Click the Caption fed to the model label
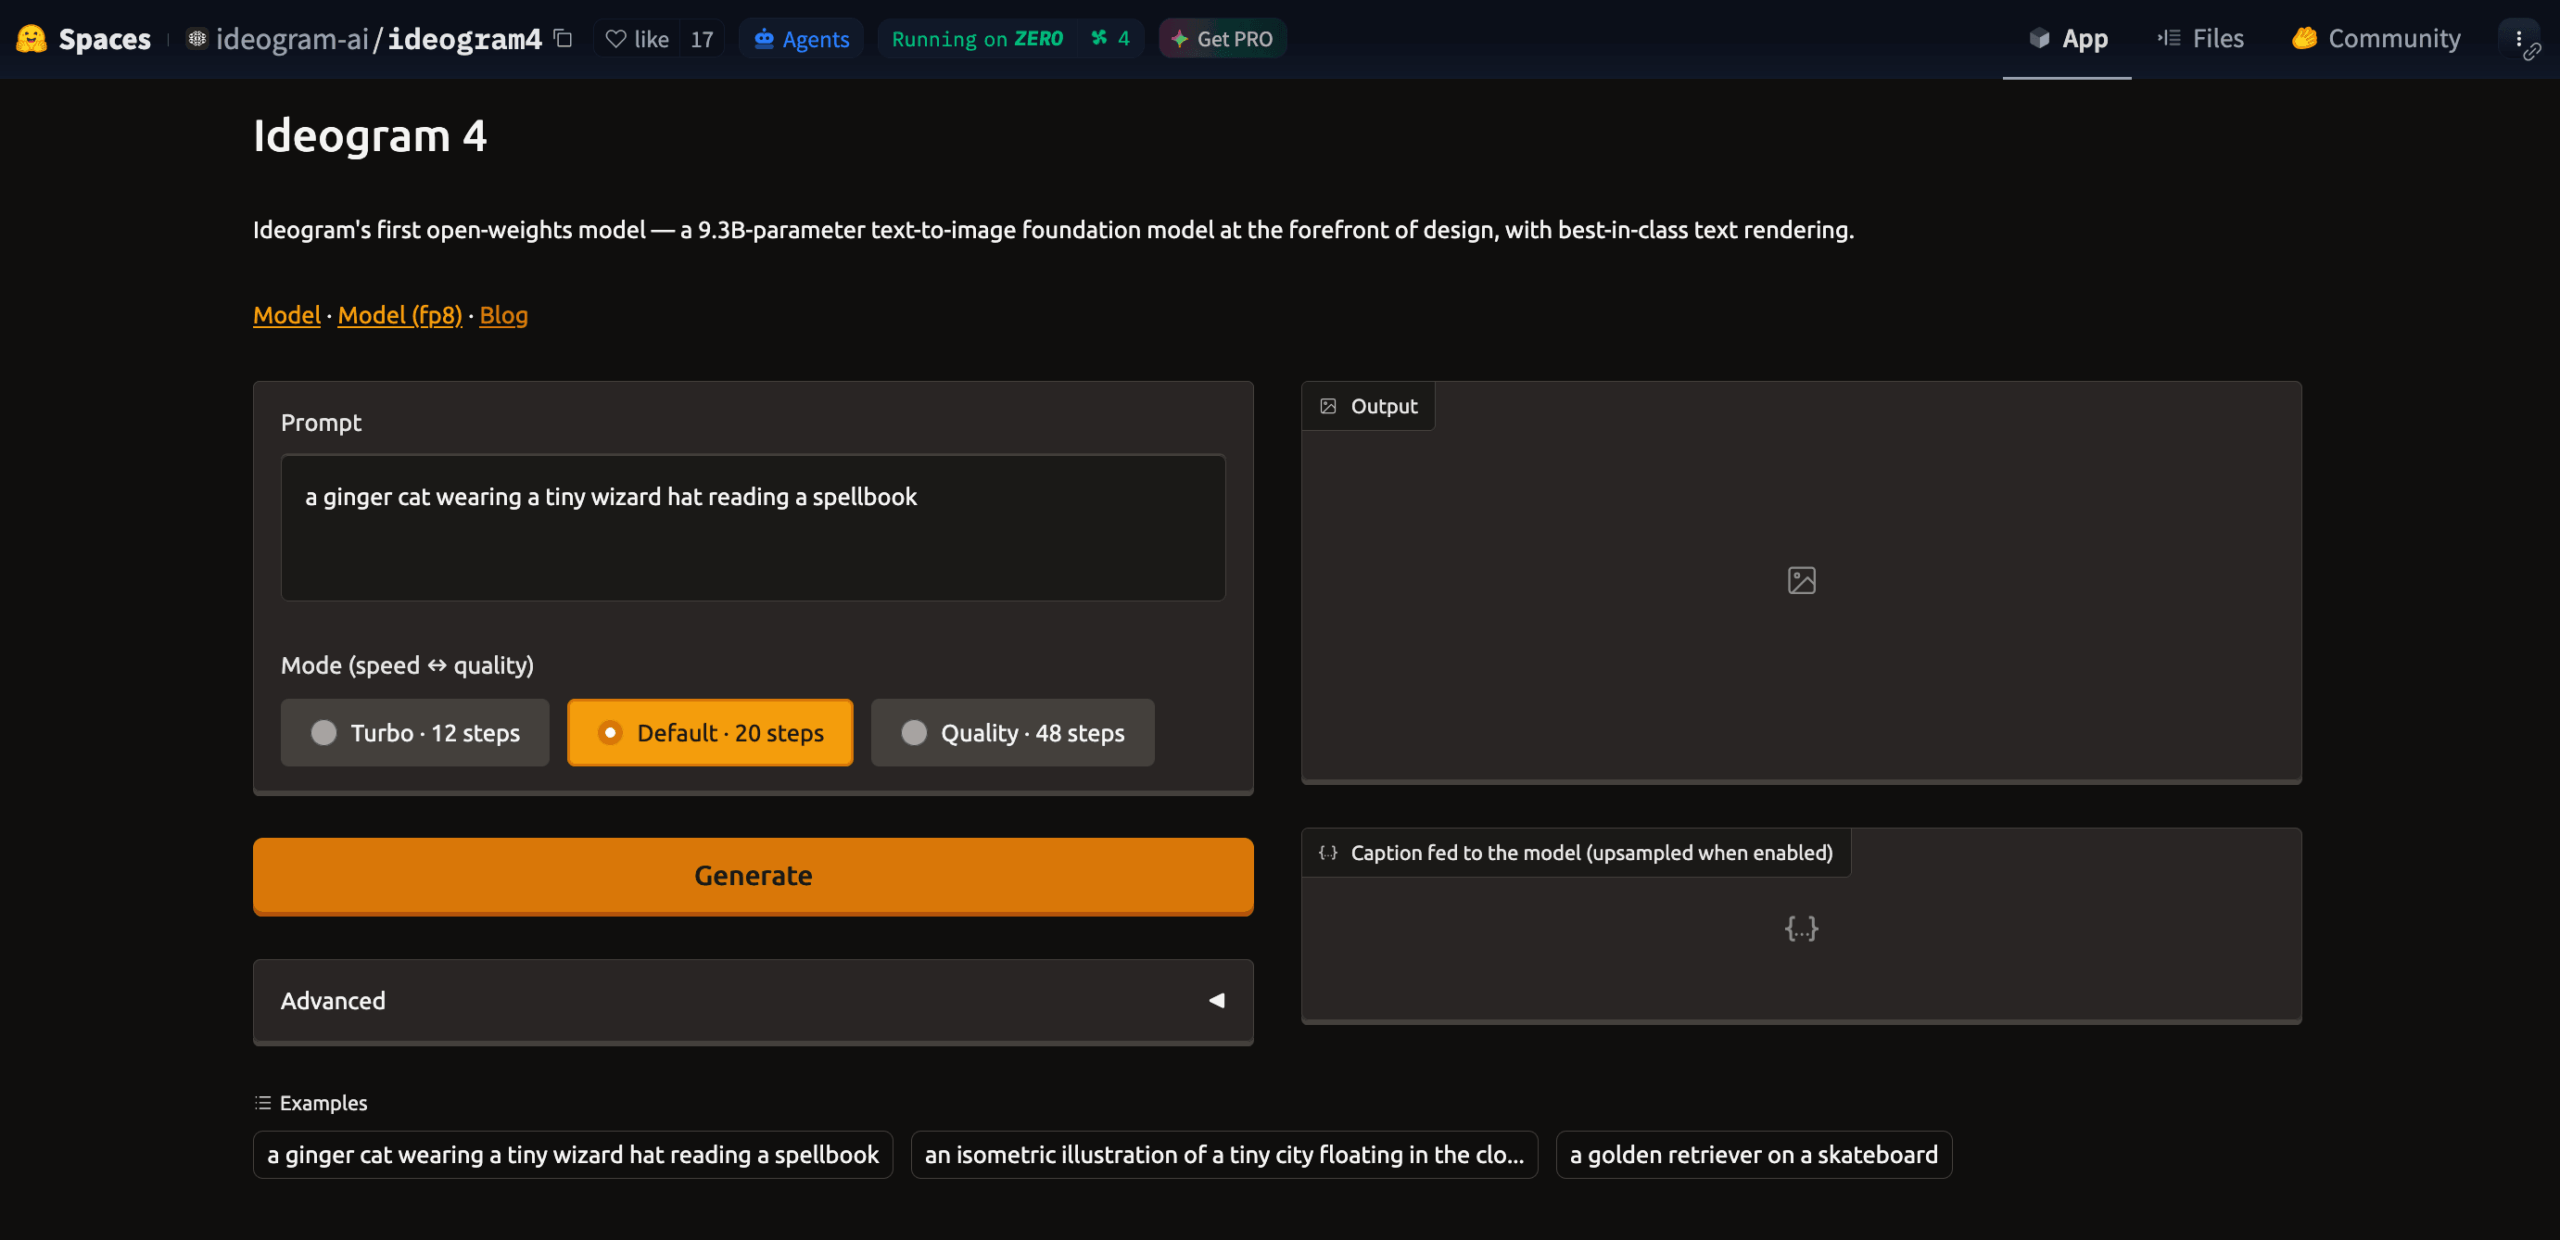The image size is (2560, 1240). (x=1576, y=853)
